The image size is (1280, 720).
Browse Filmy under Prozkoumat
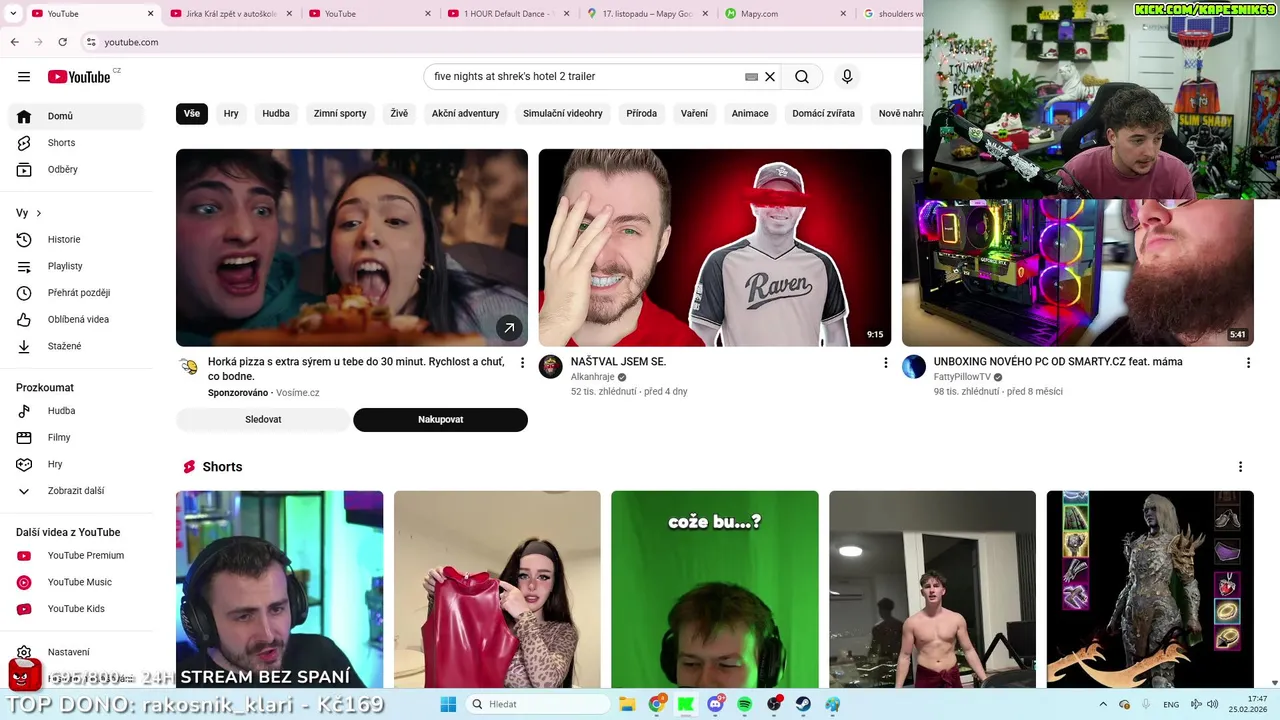[76, 438]
